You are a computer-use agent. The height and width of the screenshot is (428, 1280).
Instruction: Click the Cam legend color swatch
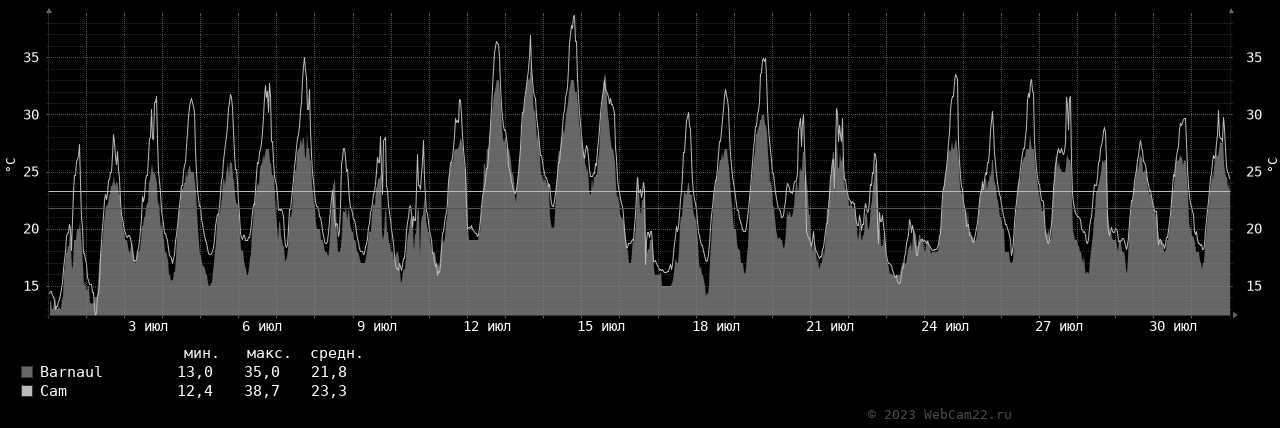(x=27, y=391)
